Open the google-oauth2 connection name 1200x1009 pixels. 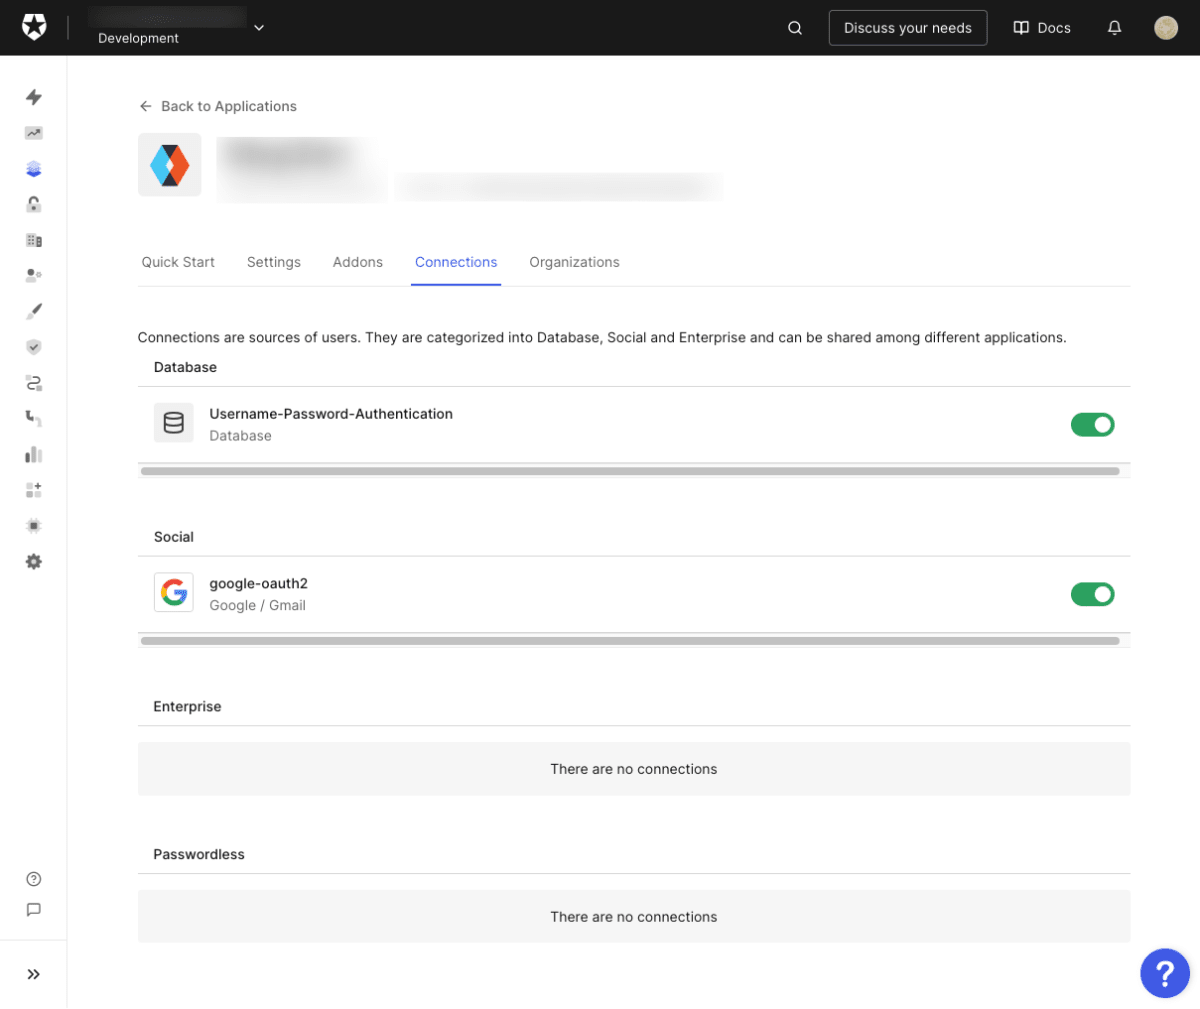(x=259, y=584)
